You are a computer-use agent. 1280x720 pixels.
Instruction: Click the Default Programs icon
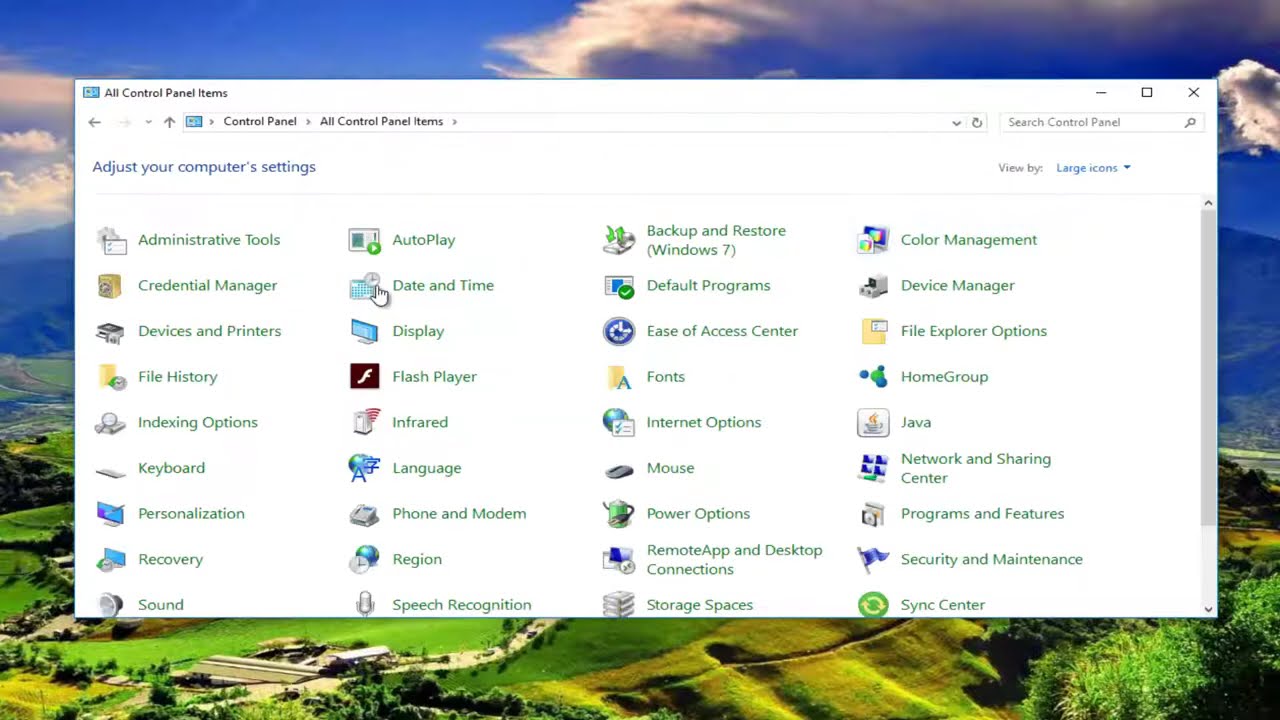tap(619, 286)
